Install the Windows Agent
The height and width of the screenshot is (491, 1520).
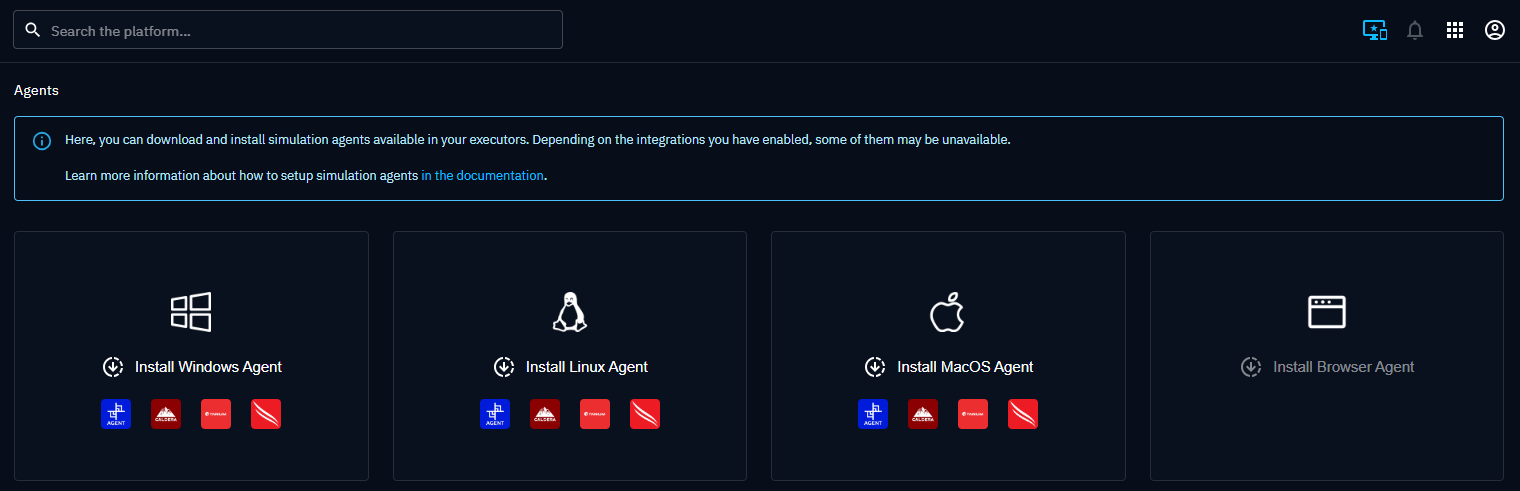pos(192,367)
